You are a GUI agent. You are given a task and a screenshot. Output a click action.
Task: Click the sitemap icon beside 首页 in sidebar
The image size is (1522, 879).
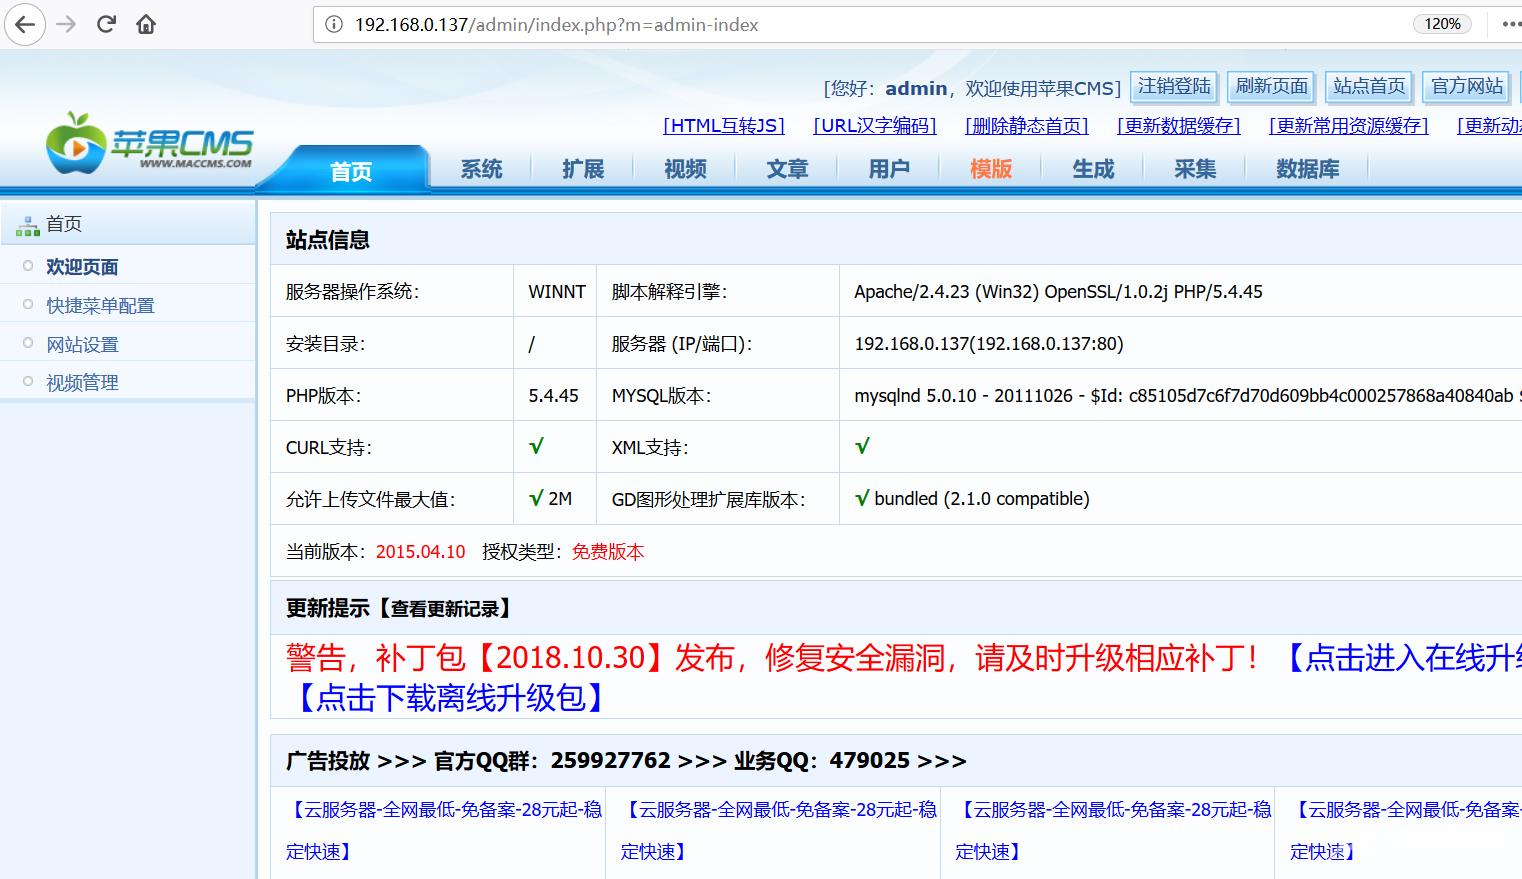27,226
